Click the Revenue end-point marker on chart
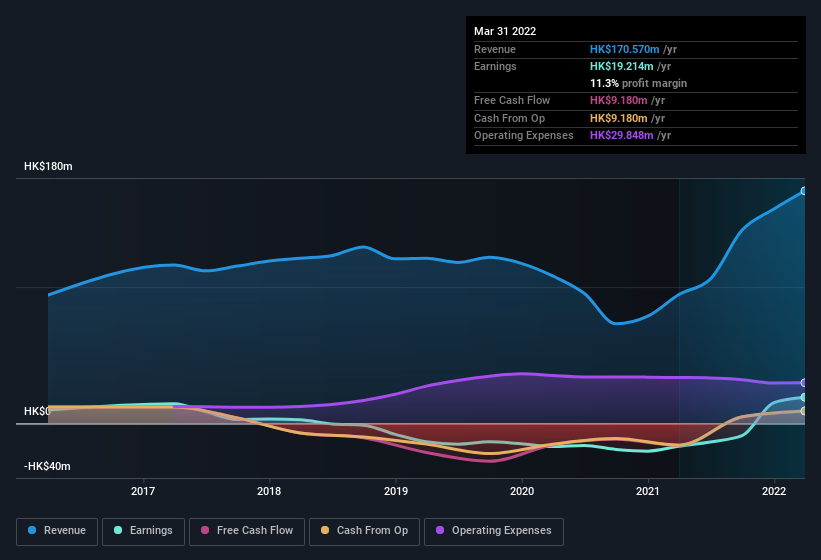Viewport: 821px width, 560px height. tap(803, 191)
